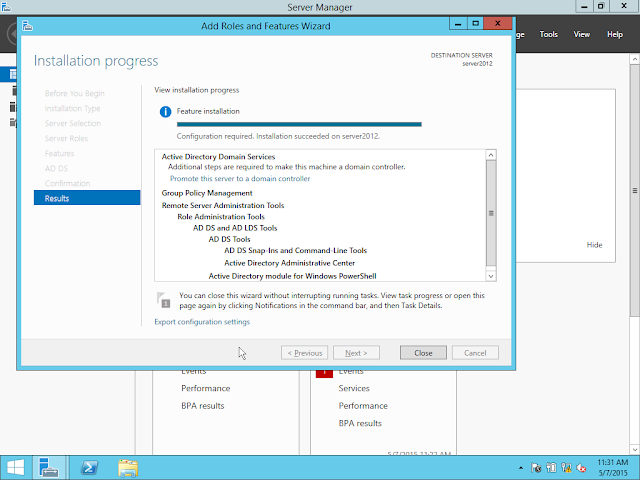The image size is (640, 480).
Task: Click the DESTINATION SERVER server2012 label
Action: pyautogui.click(x=462, y=60)
